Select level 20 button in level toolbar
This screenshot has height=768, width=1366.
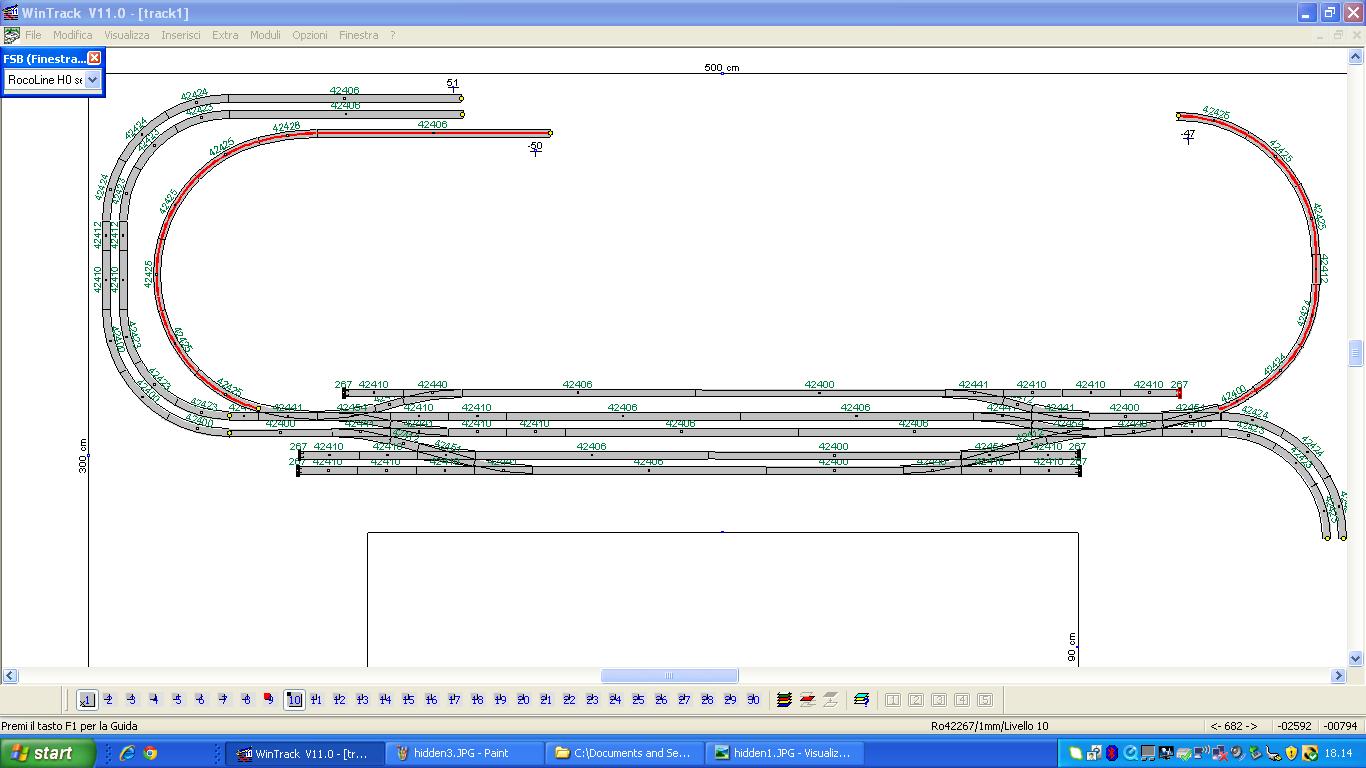click(x=523, y=700)
